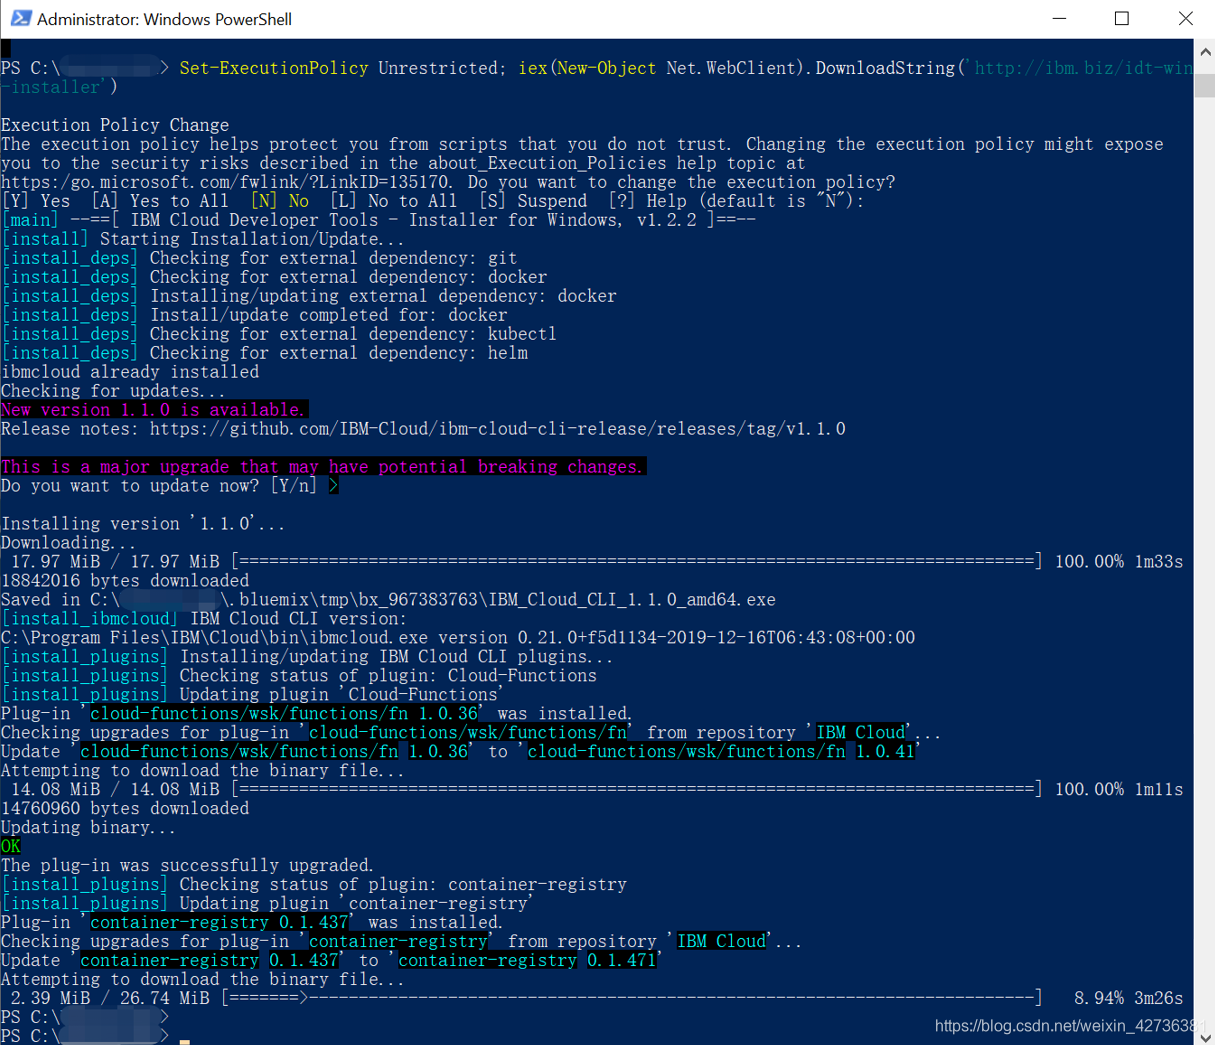Image resolution: width=1215 pixels, height=1045 pixels.
Task: Click "Installing version '1.1.0'..." line
Action: pyautogui.click(x=143, y=524)
